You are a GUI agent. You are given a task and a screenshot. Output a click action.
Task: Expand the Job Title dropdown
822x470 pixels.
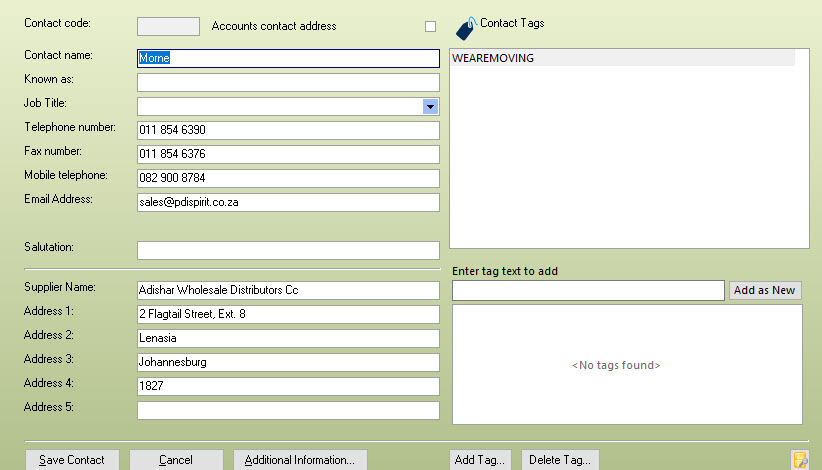point(430,106)
